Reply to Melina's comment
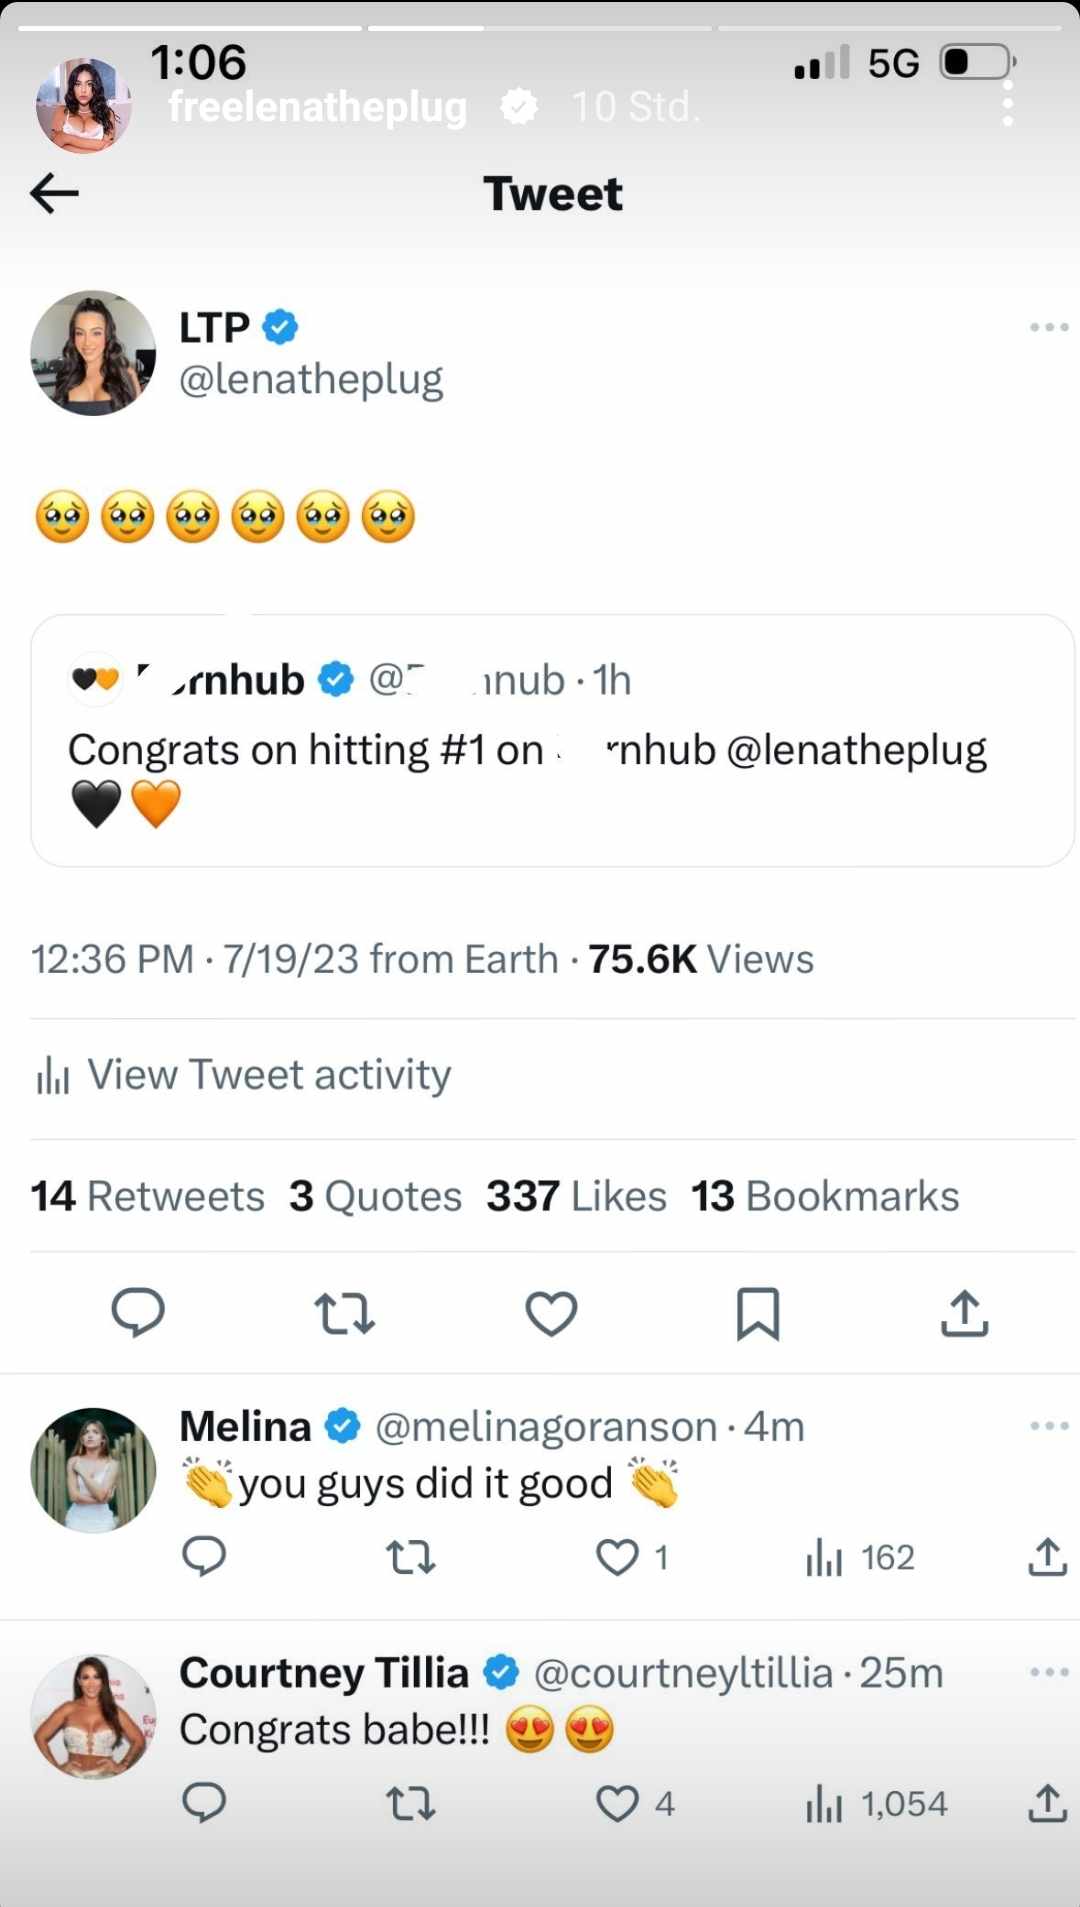The image size is (1080, 1907). pos(204,1557)
